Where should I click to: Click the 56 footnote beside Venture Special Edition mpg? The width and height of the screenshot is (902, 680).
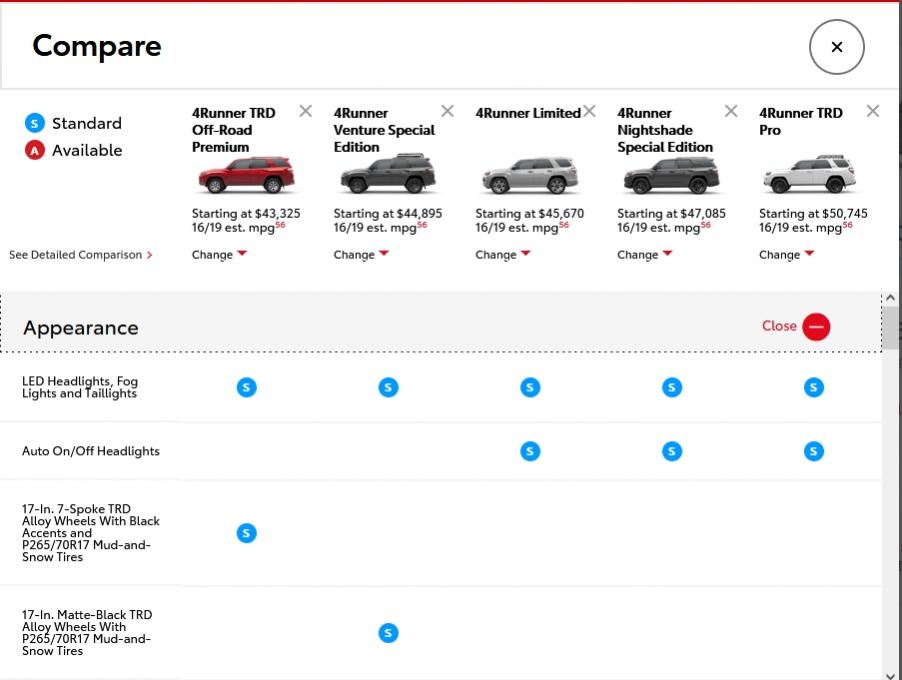click(422, 225)
